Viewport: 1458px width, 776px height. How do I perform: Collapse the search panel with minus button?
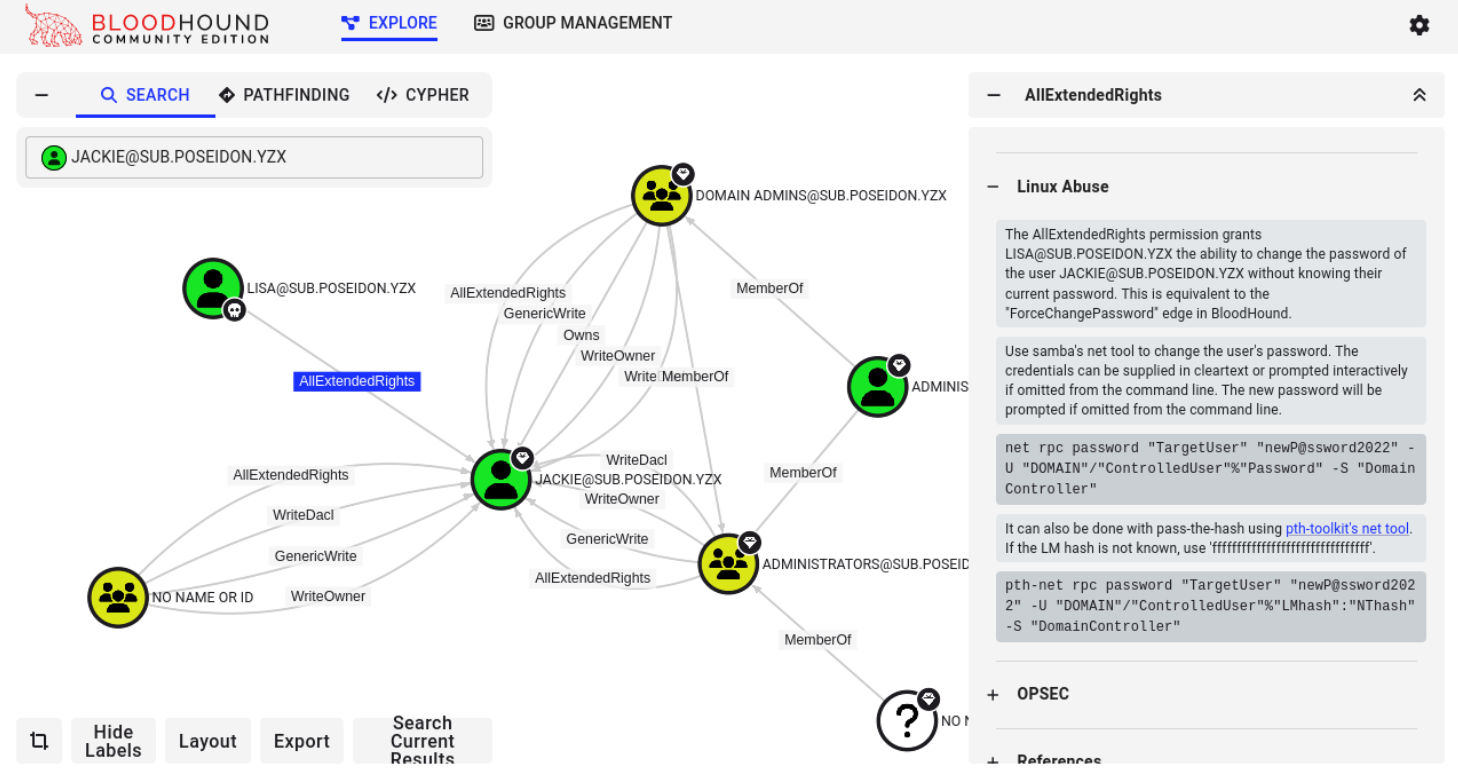point(42,95)
